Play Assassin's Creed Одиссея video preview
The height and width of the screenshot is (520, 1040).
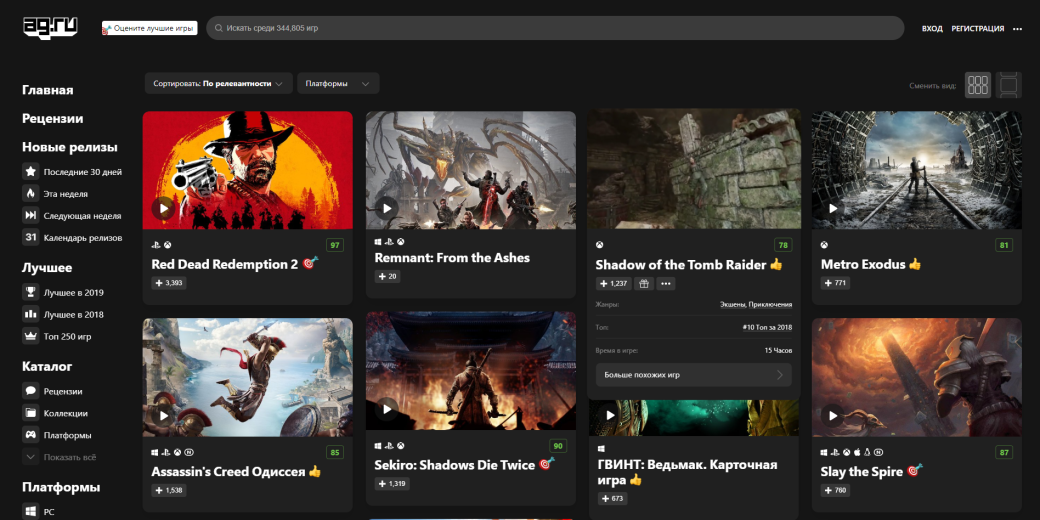pos(163,416)
